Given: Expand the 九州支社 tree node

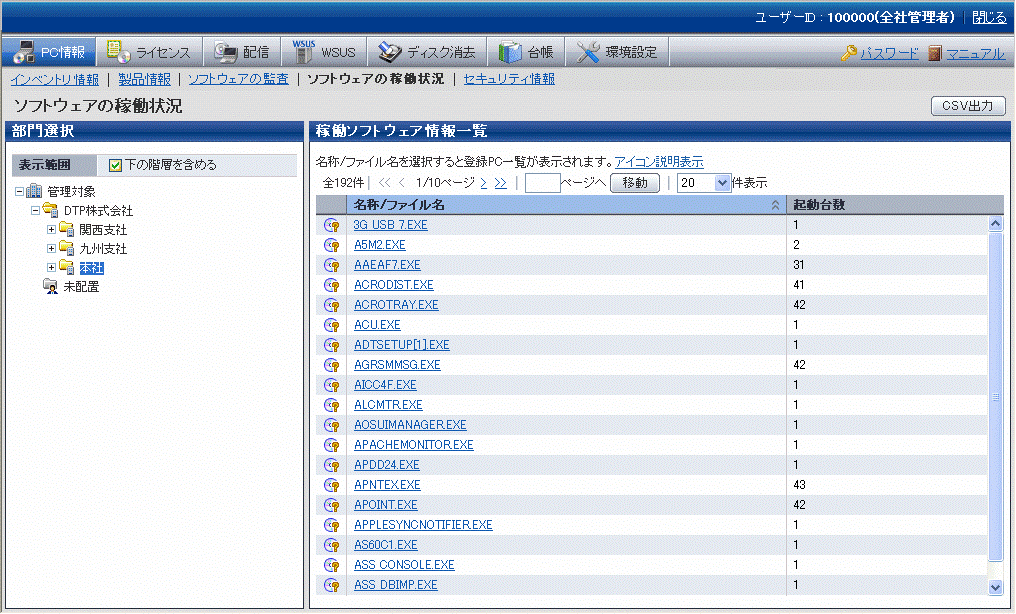Looking at the screenshot, I should click(51, 249).
